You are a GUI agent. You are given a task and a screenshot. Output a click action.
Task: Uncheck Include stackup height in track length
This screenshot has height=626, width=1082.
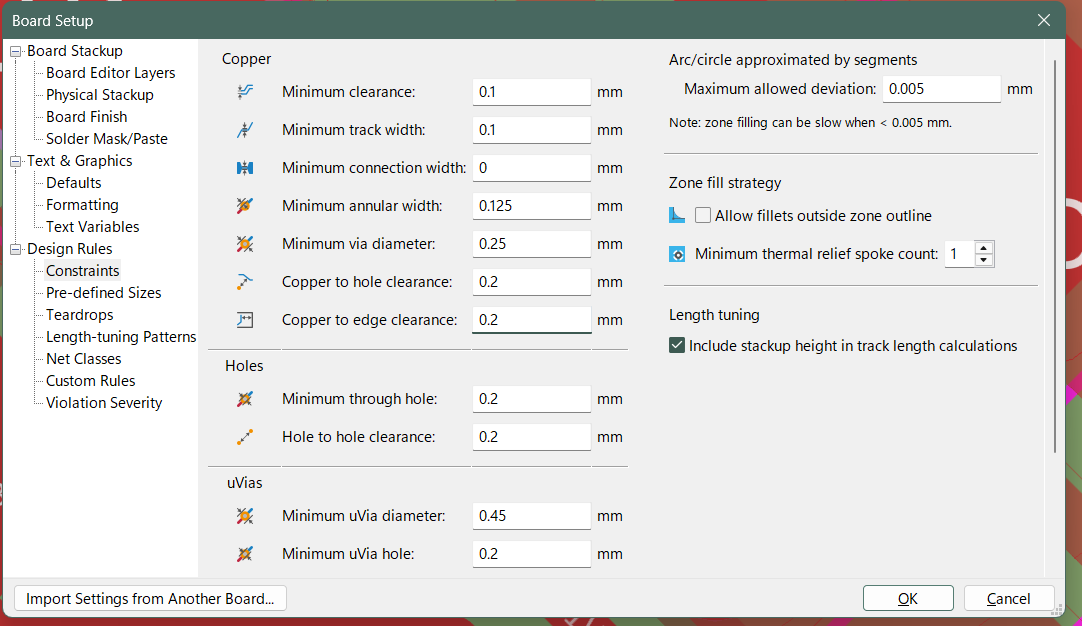click(x=677, y=346)
